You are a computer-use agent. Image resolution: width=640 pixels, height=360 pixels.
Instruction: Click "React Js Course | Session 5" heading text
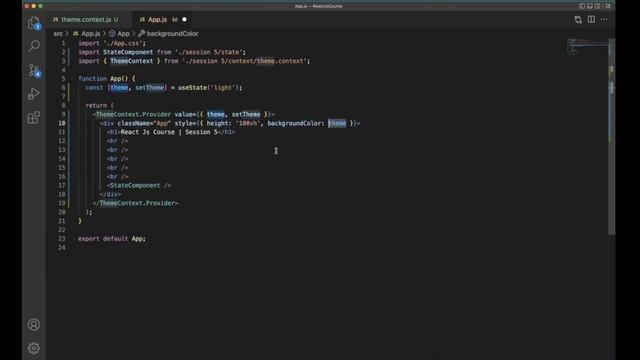pos(169,132)
